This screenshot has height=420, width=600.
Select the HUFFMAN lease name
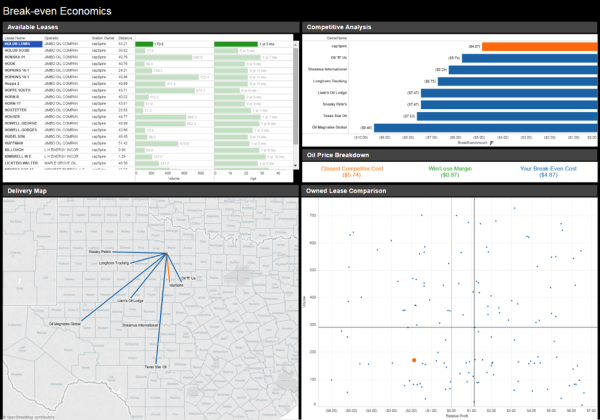coord(14,143)
